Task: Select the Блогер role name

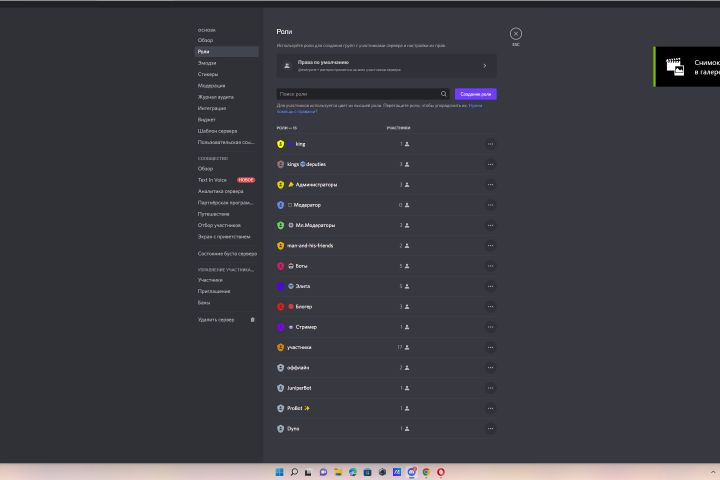Action: (x=304, y=307)
